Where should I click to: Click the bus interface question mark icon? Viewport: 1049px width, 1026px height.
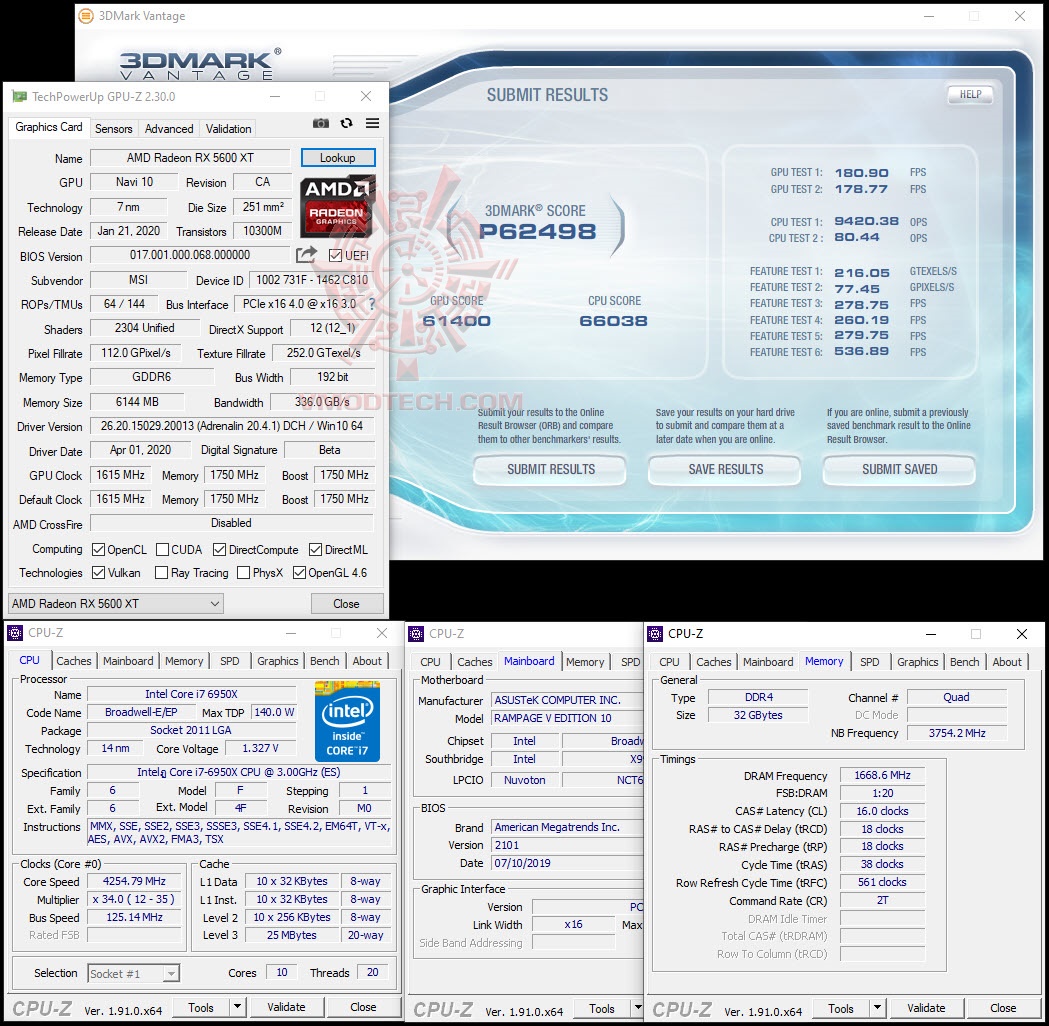[x=371, y=304]
